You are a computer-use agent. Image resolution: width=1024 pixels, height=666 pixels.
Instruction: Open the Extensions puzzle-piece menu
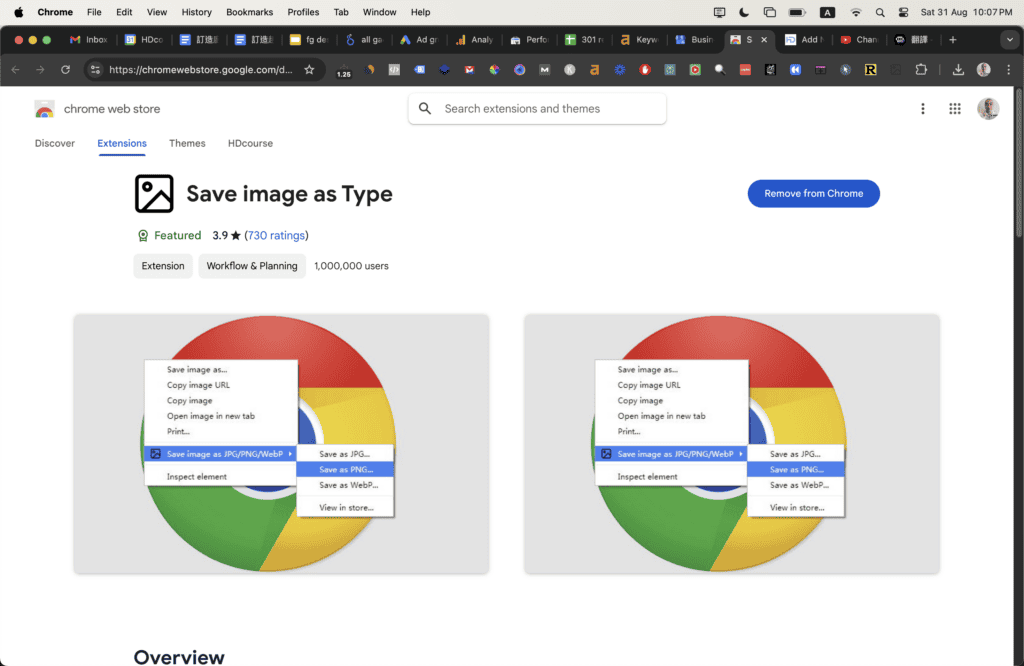tap(921, 70)
